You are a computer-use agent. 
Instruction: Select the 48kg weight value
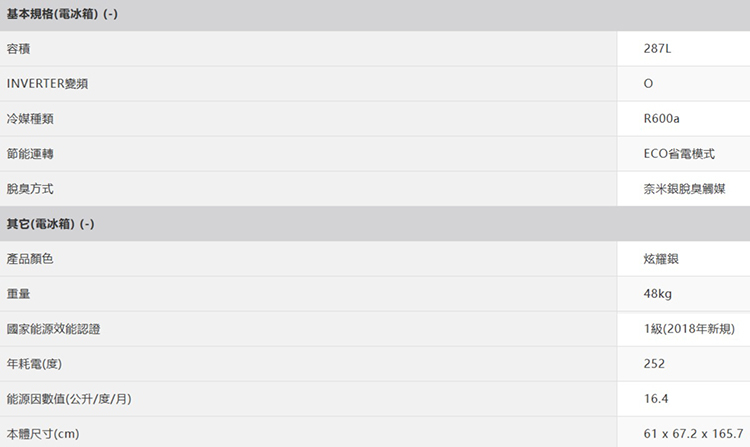click(658, 293)
